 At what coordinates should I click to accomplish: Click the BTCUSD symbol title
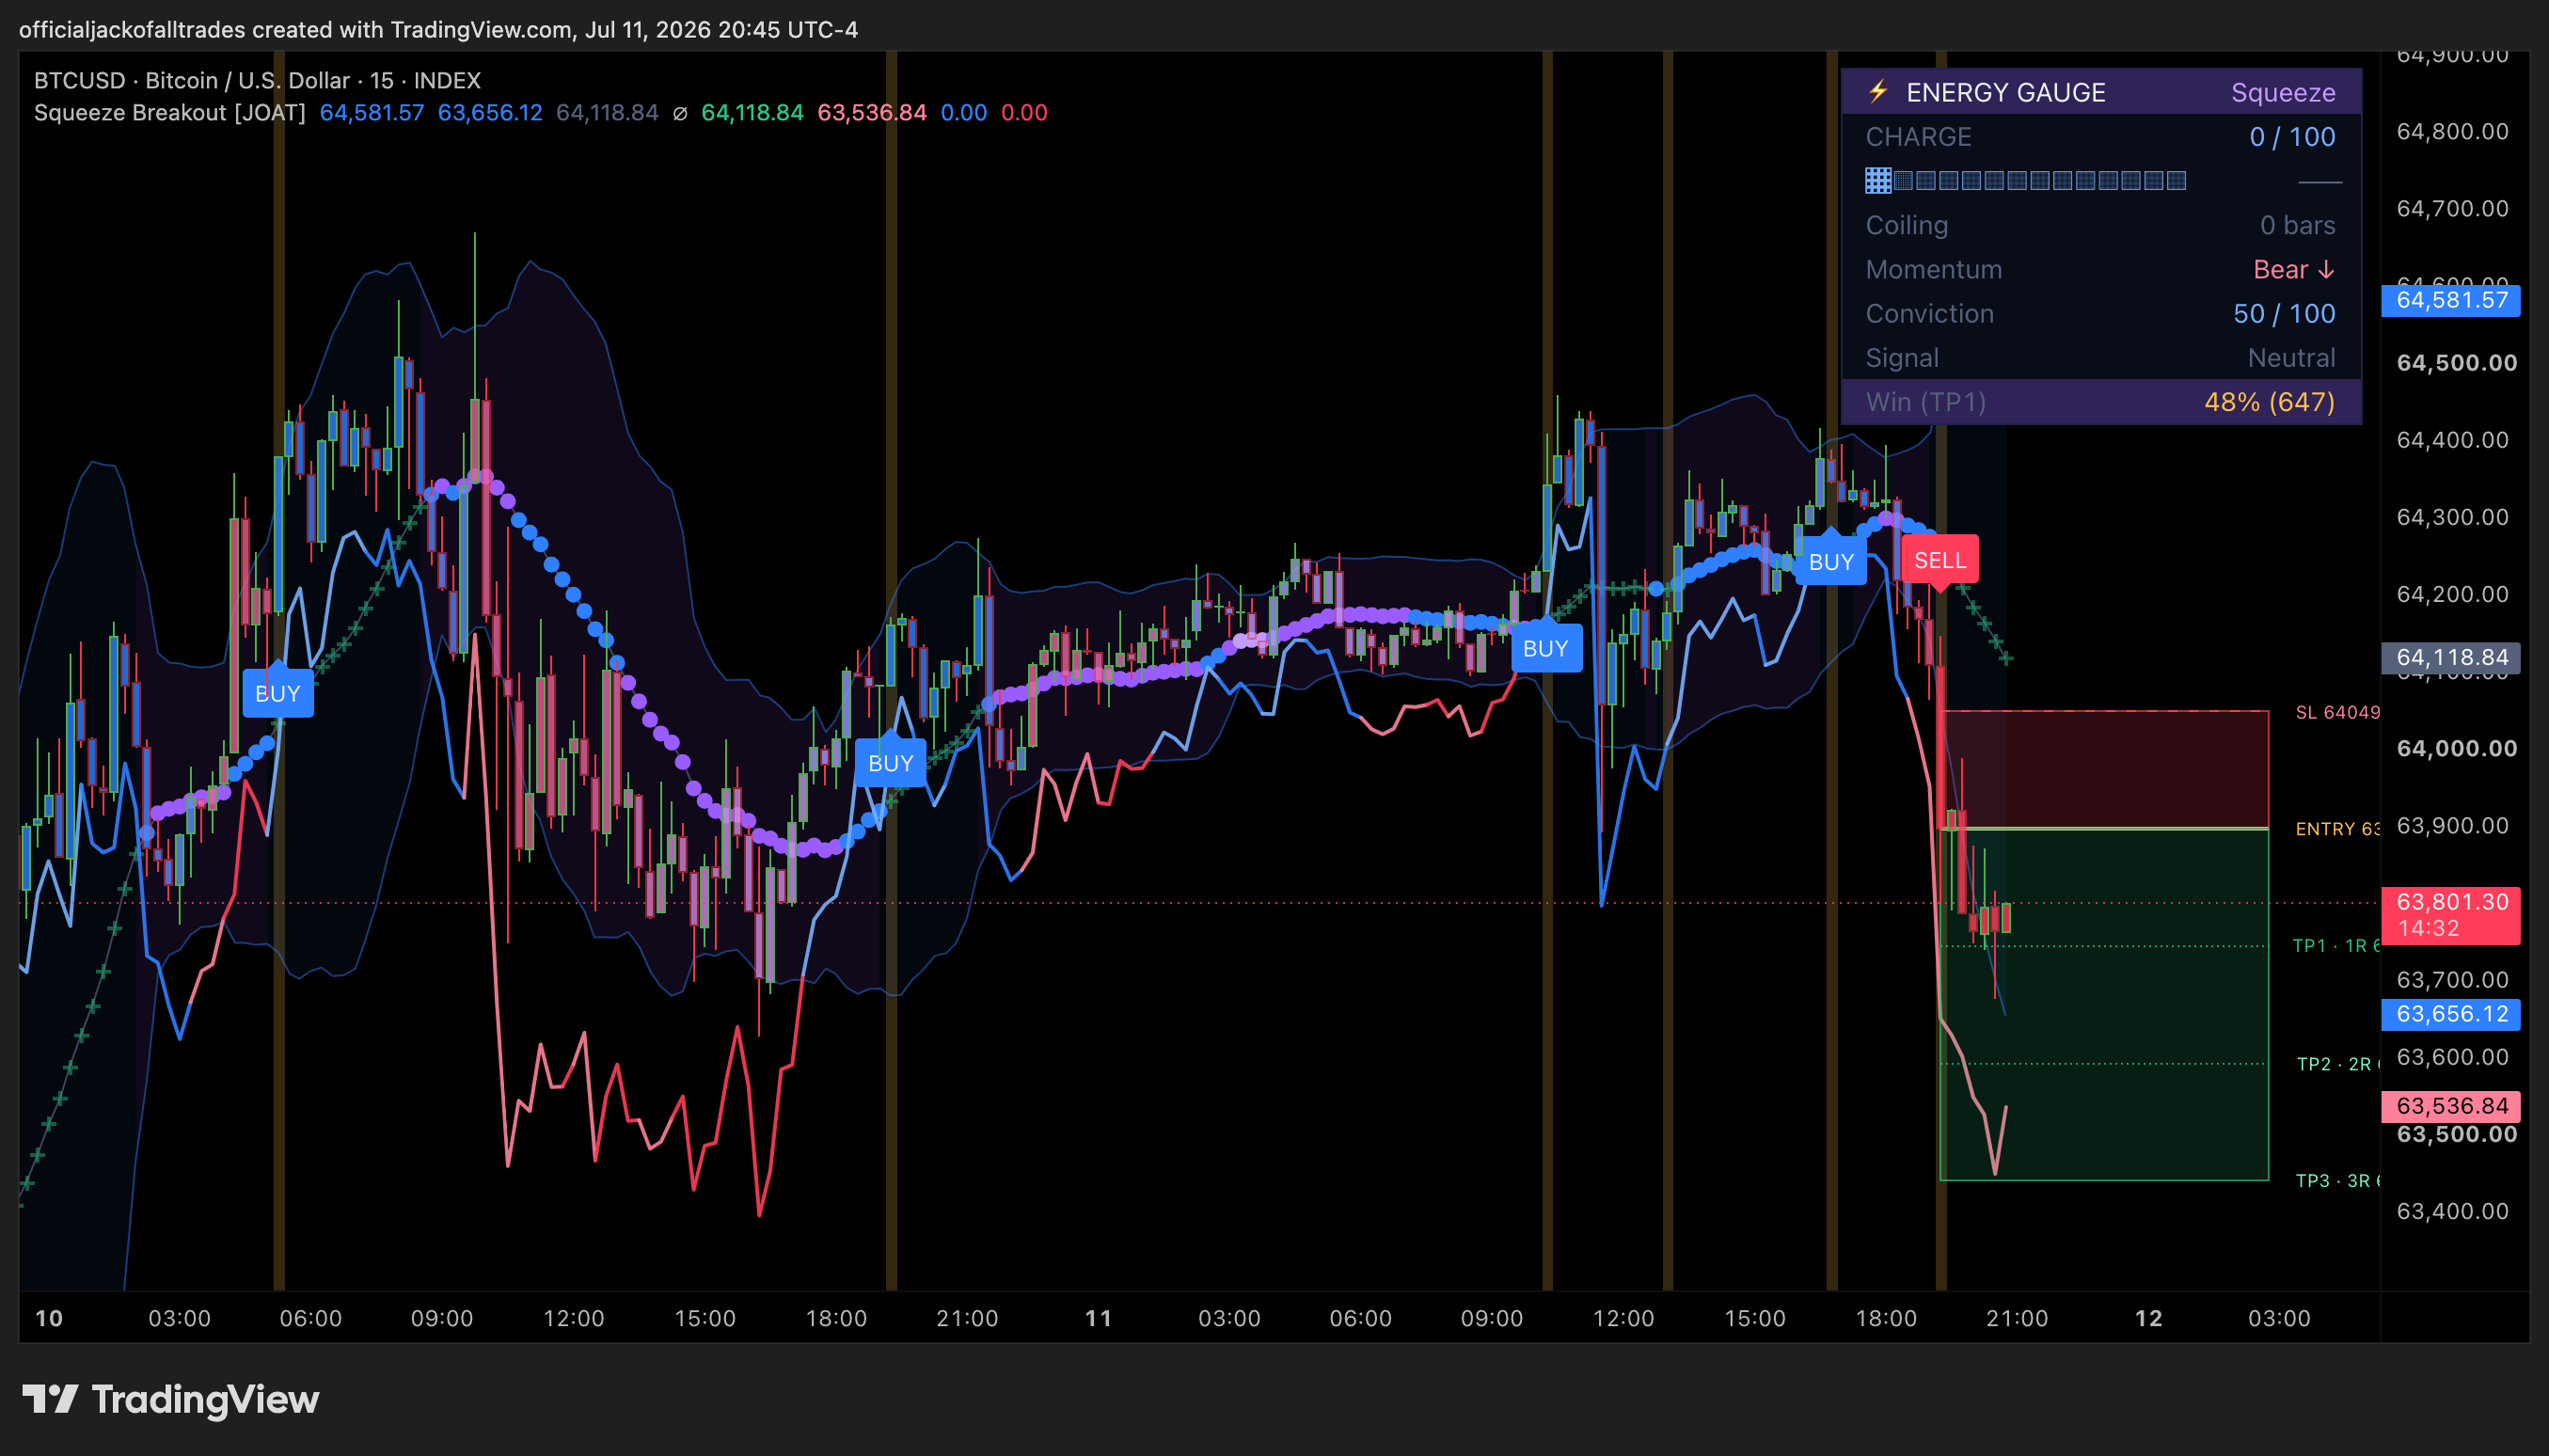pos(257,81)
